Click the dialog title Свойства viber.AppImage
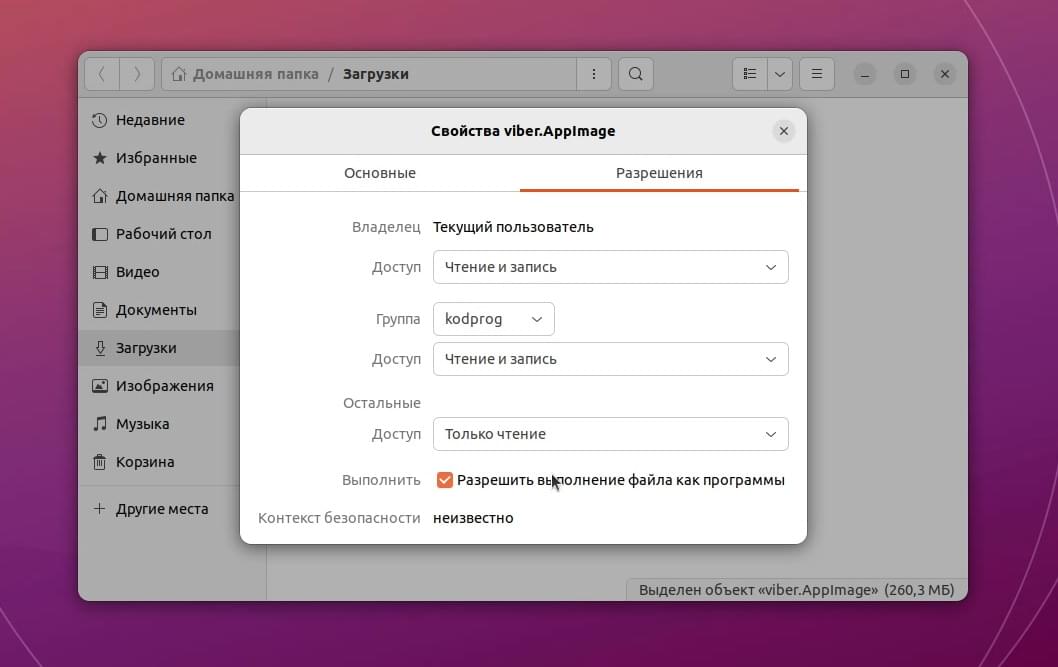 click(x=523, y=131)
